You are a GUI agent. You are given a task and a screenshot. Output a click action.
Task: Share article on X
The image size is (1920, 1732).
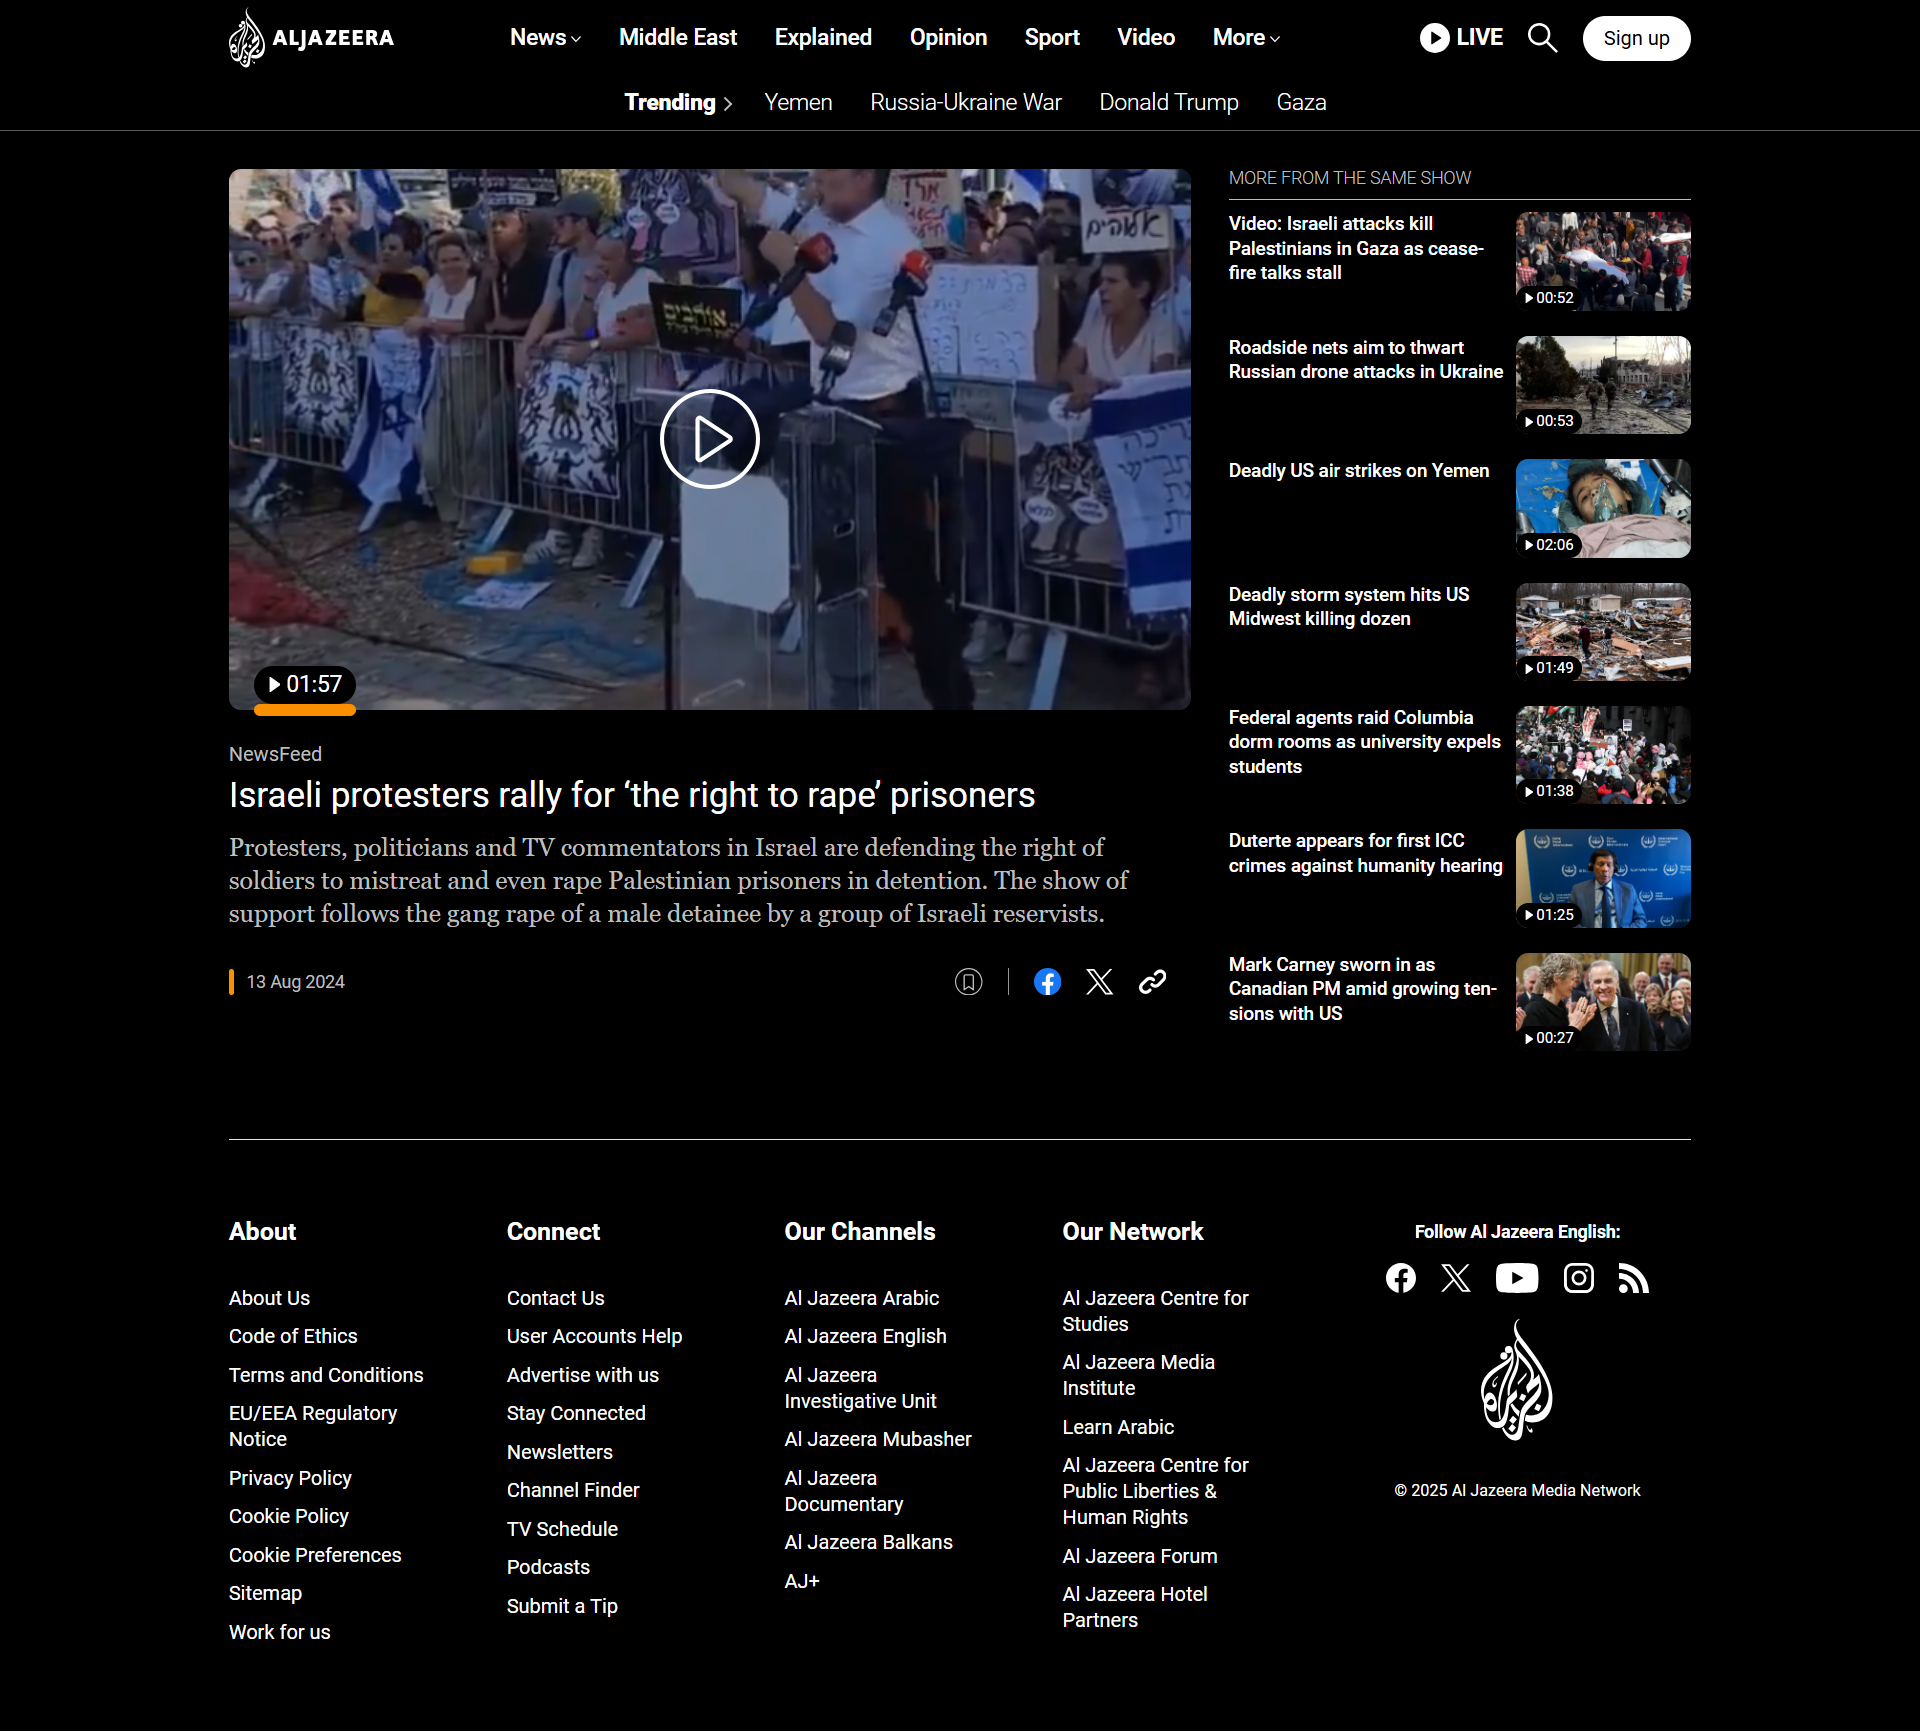[1099, 982]
